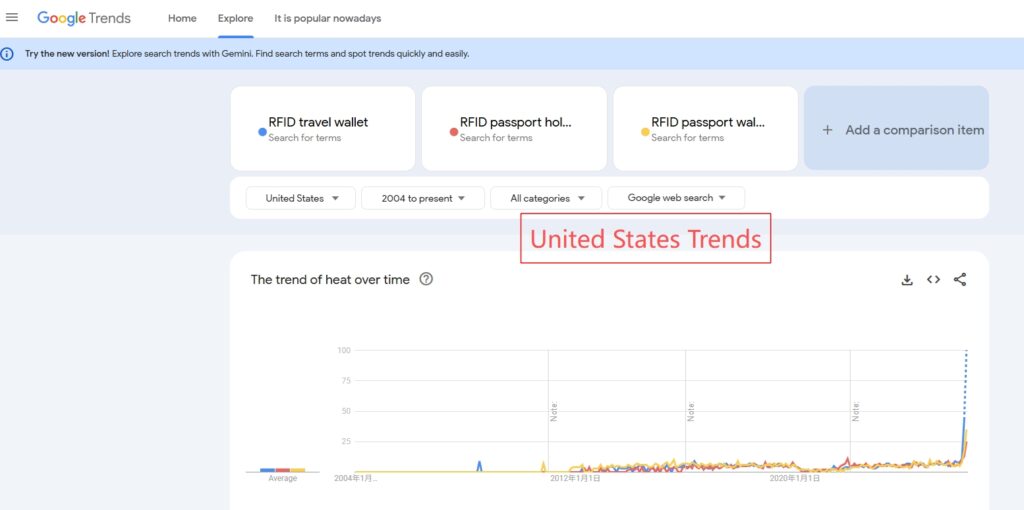Image resolution: width=1024 pixels, height=510 pixels.
Task: Expand the All categories dropdown
Action: tap(546, 198)
